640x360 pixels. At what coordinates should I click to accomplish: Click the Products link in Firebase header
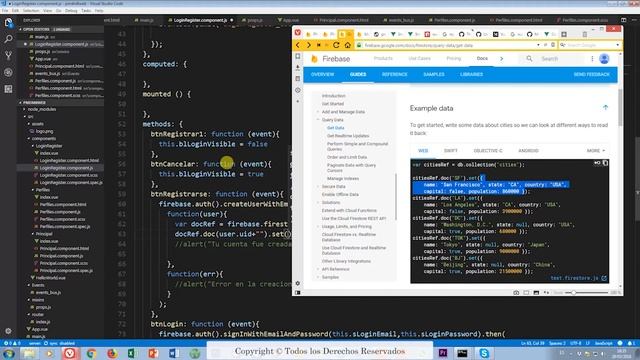[383, 59]
